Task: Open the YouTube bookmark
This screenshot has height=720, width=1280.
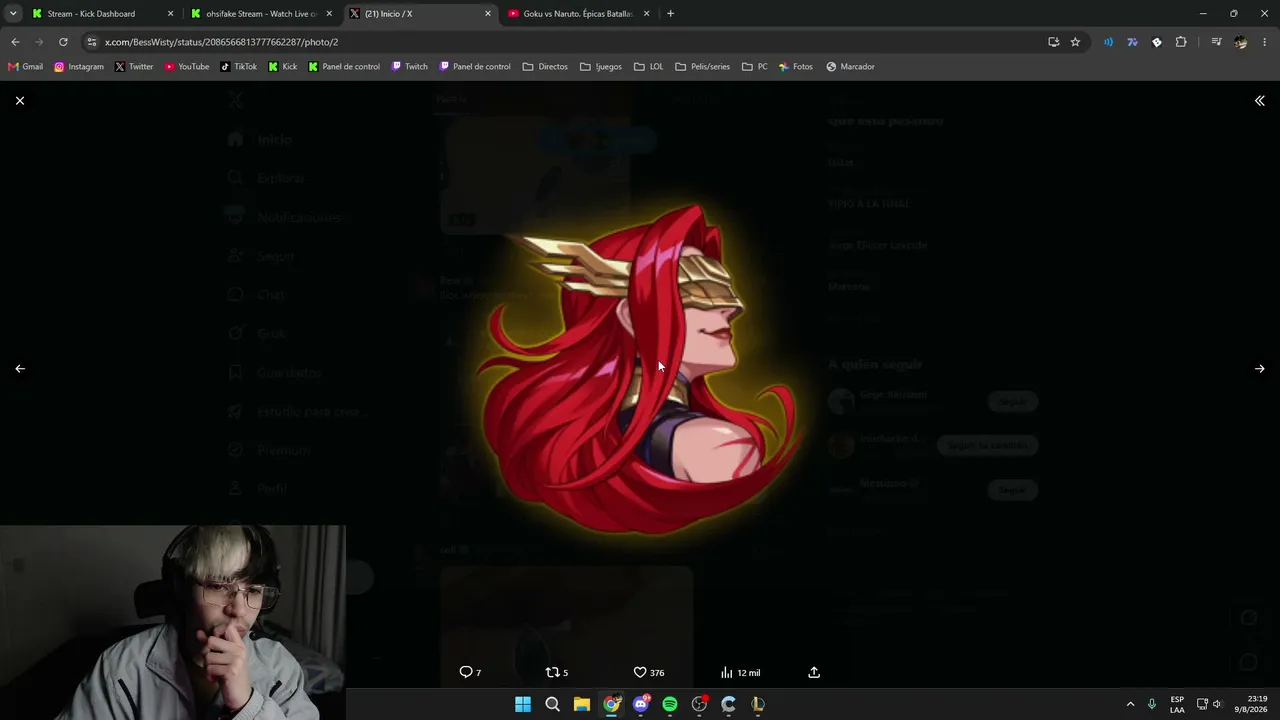Action: click(187, 67)
